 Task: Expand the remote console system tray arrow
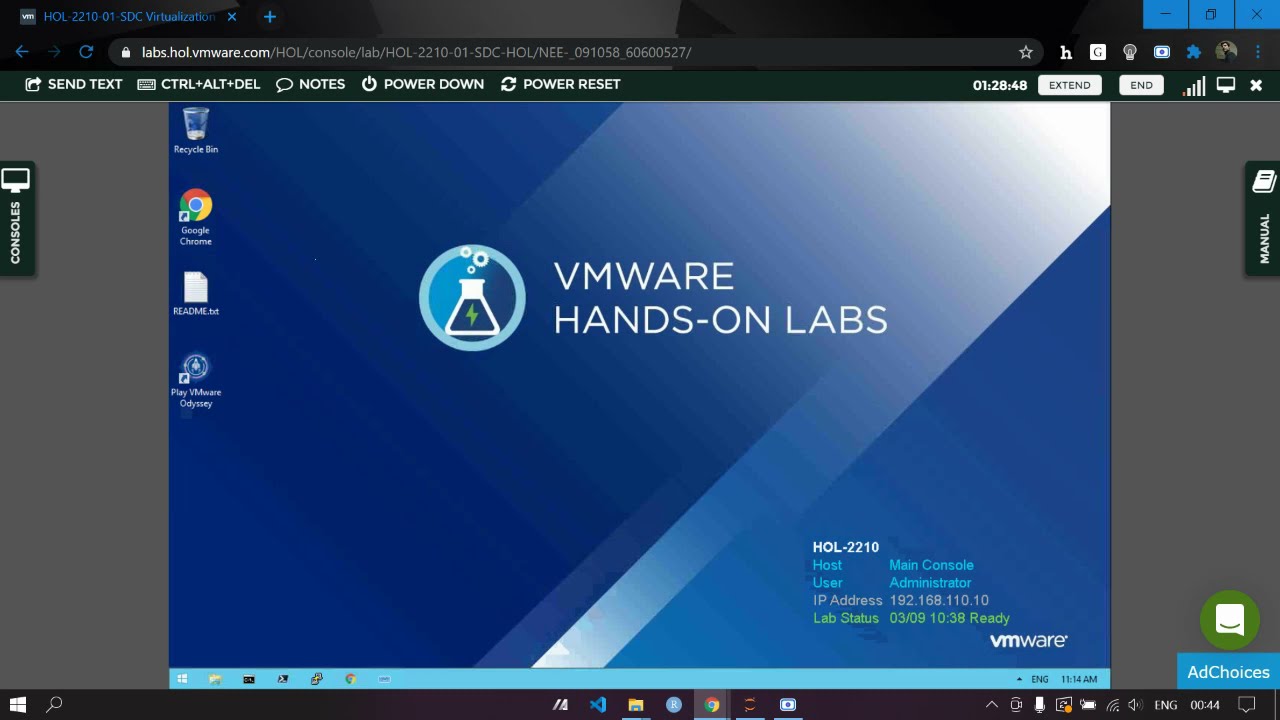click(x=1019, y=679)
